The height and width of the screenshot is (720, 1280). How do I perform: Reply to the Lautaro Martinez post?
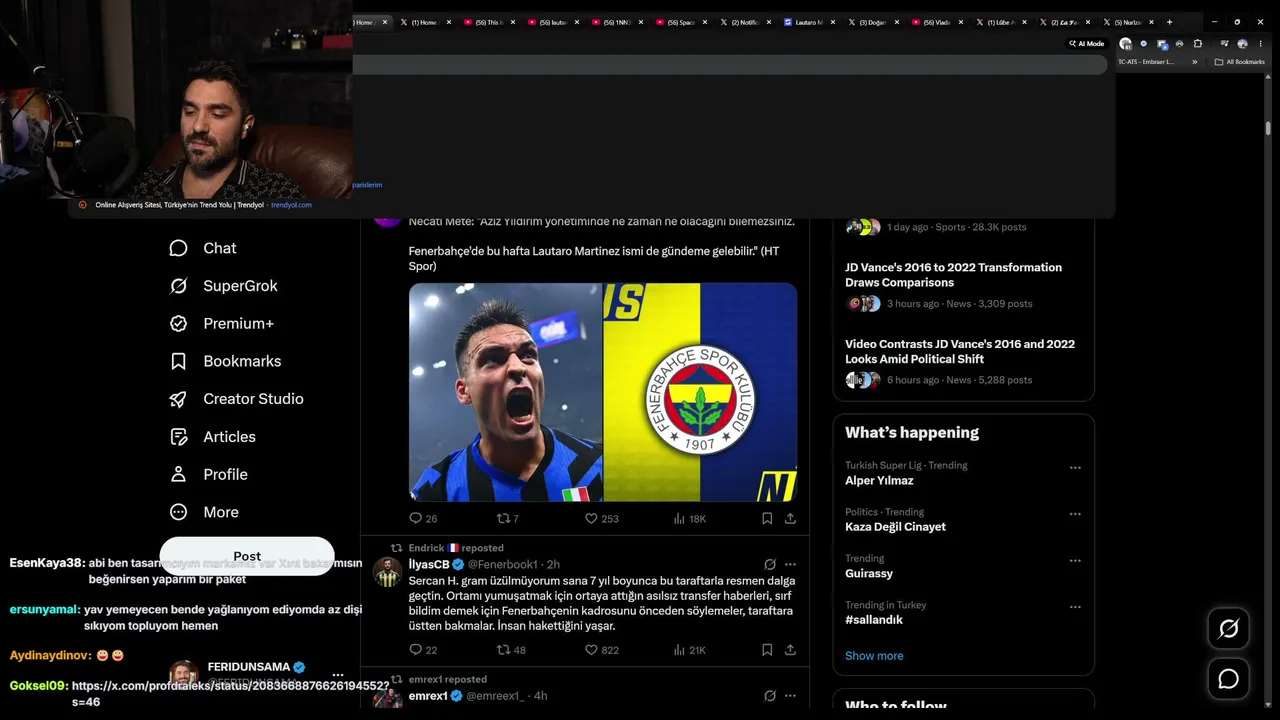pyautogui.click(x=423, y=518)
